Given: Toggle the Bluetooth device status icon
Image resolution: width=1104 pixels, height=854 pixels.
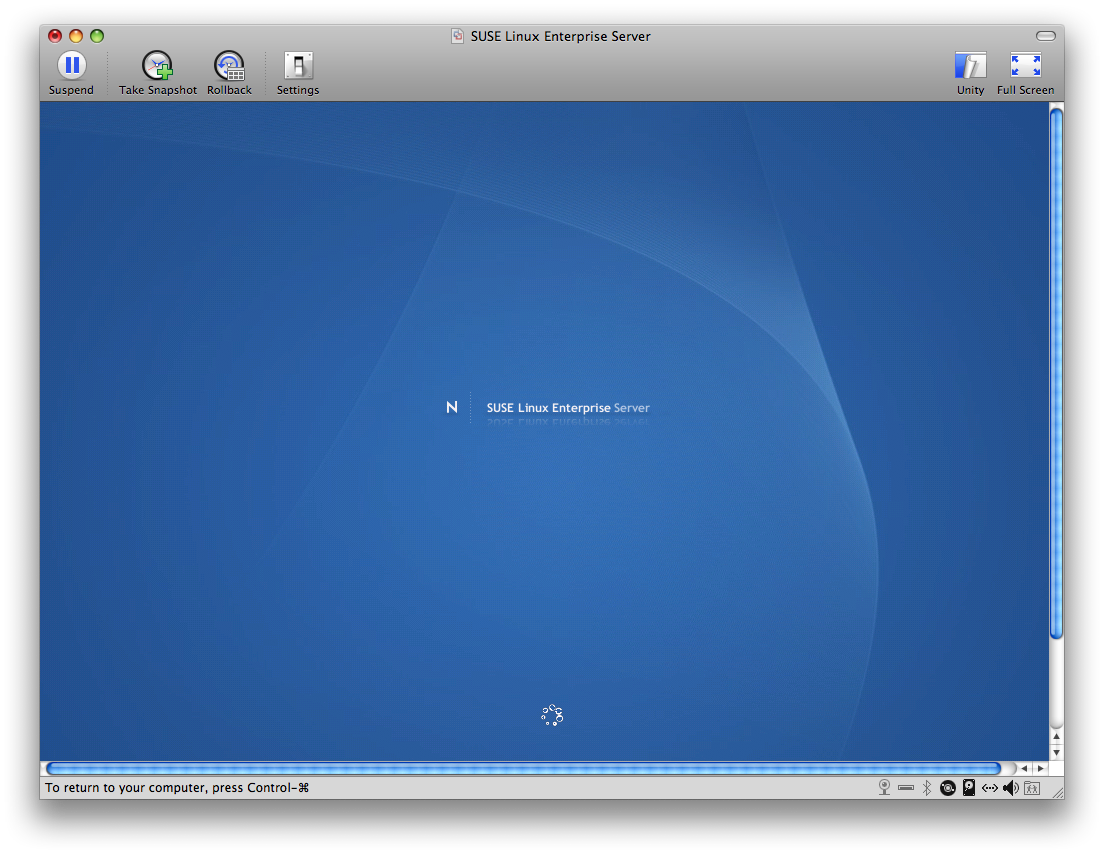Looking at the screenshot, I should (x=927, y=788).
